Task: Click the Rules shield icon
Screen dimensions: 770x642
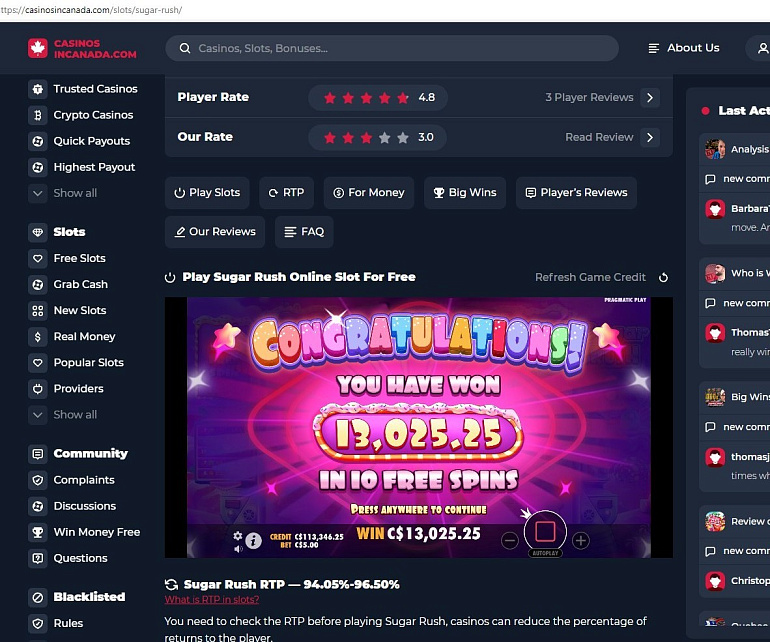Action: point(38,623)
